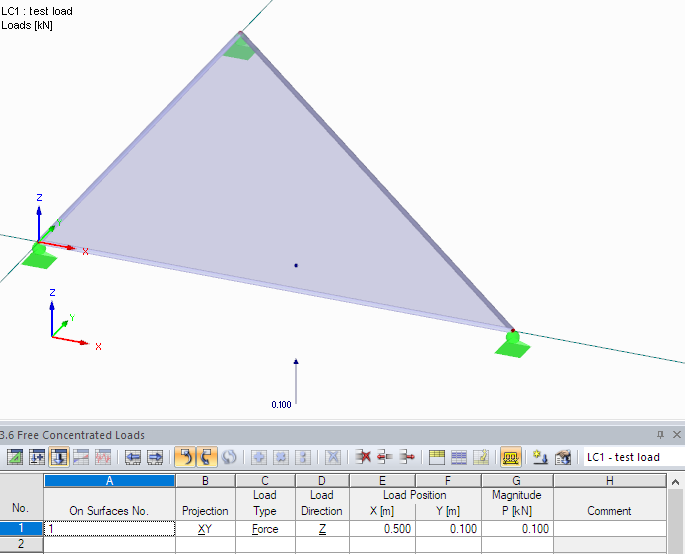Screen dimensions: 685x554
Task: Select column A header
Action: pyautogui.click(x=110, y=481)
